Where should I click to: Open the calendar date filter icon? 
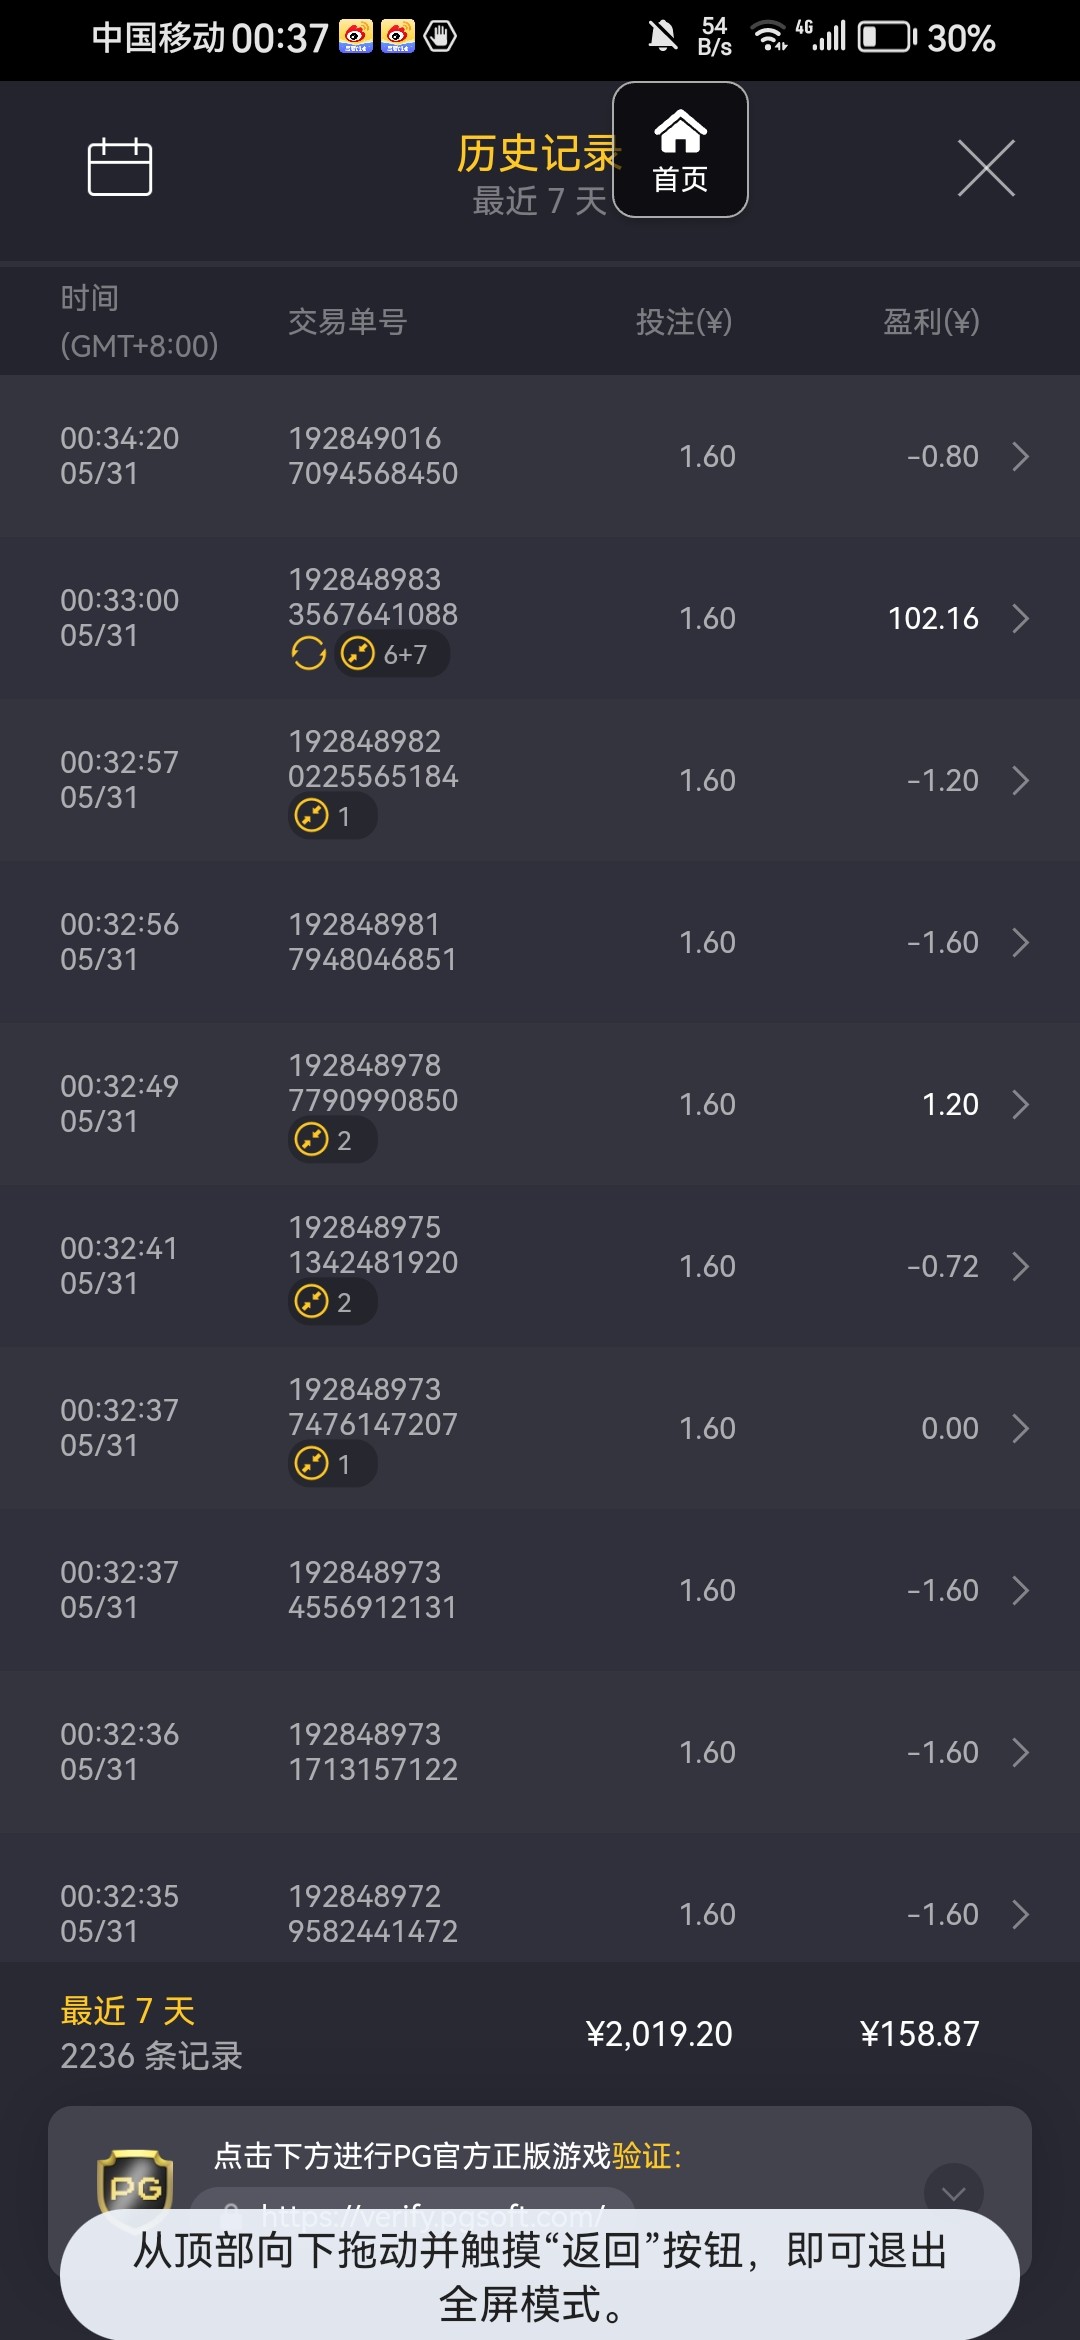[120, 167]
